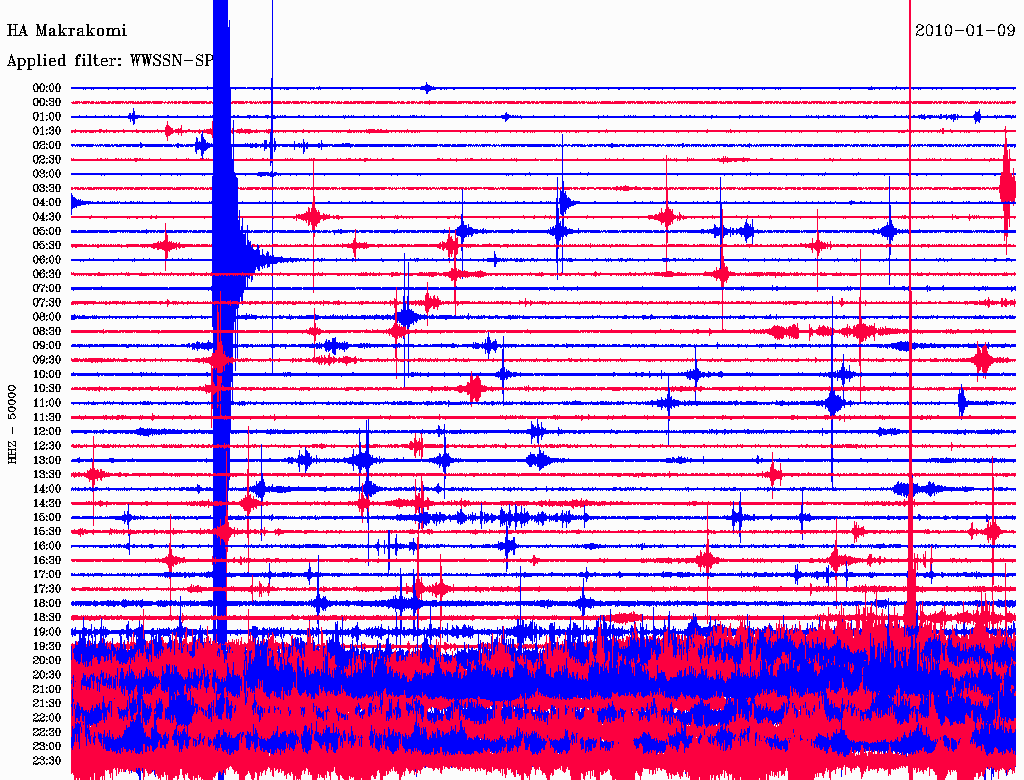The width and height of the screenshot is (1024, 780).
Task: Select the 02:30 time row label
Action: [47, 160]
